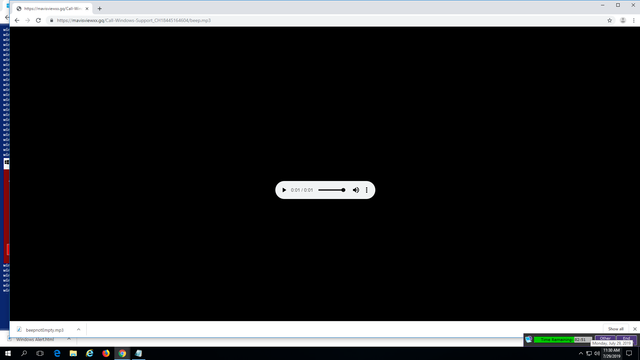
Task: Play the beep.mp3 audio
Action: [284, 190]
